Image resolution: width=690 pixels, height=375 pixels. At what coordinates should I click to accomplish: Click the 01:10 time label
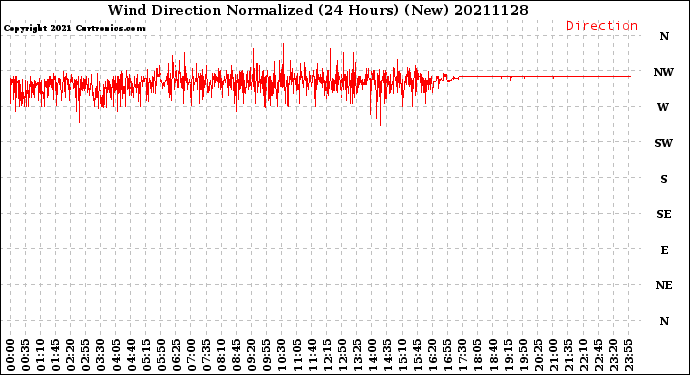pos(40,355)
